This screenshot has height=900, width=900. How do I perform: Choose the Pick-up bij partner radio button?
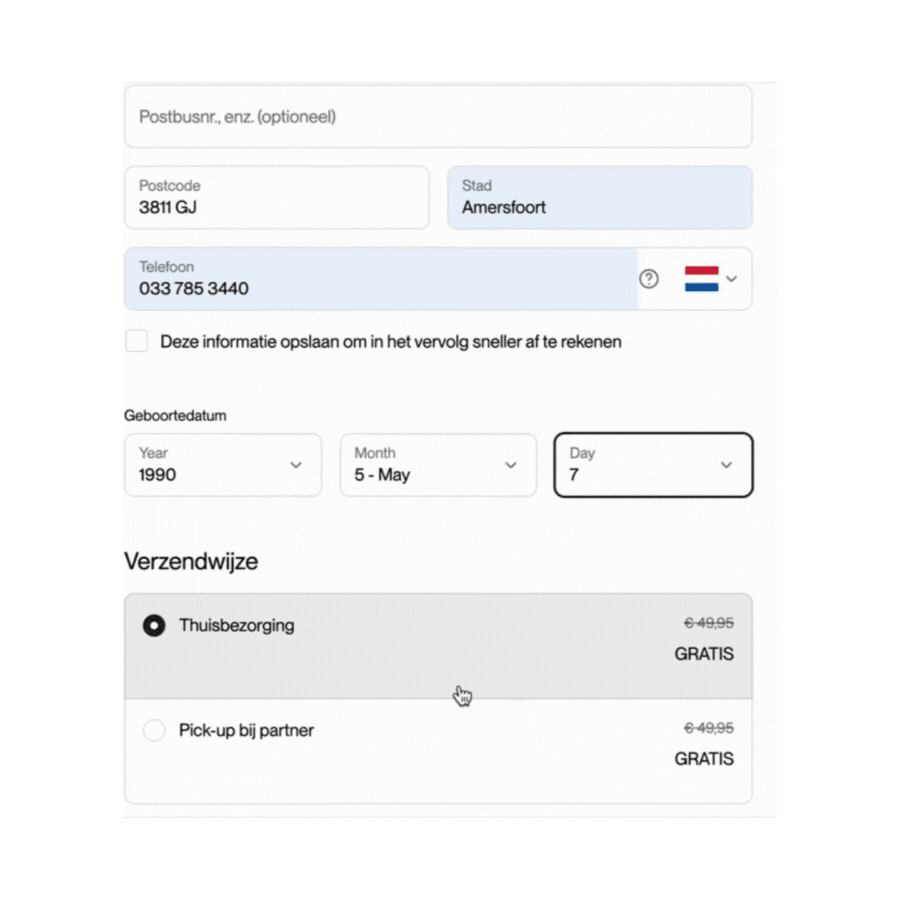tap(154, 731)
